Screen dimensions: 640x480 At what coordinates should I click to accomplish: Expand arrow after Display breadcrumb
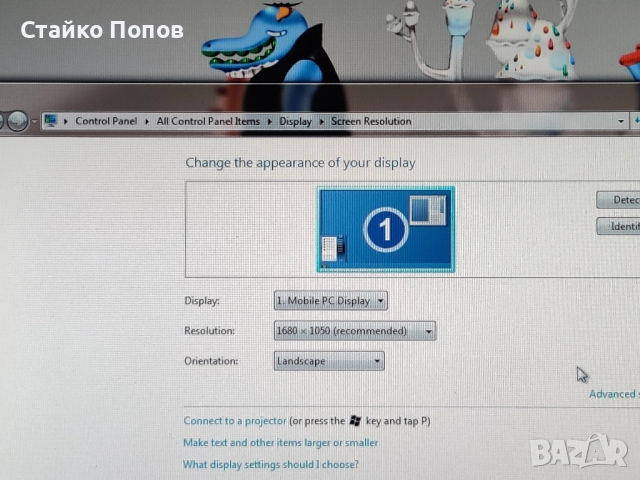click(x=322, y=122)
